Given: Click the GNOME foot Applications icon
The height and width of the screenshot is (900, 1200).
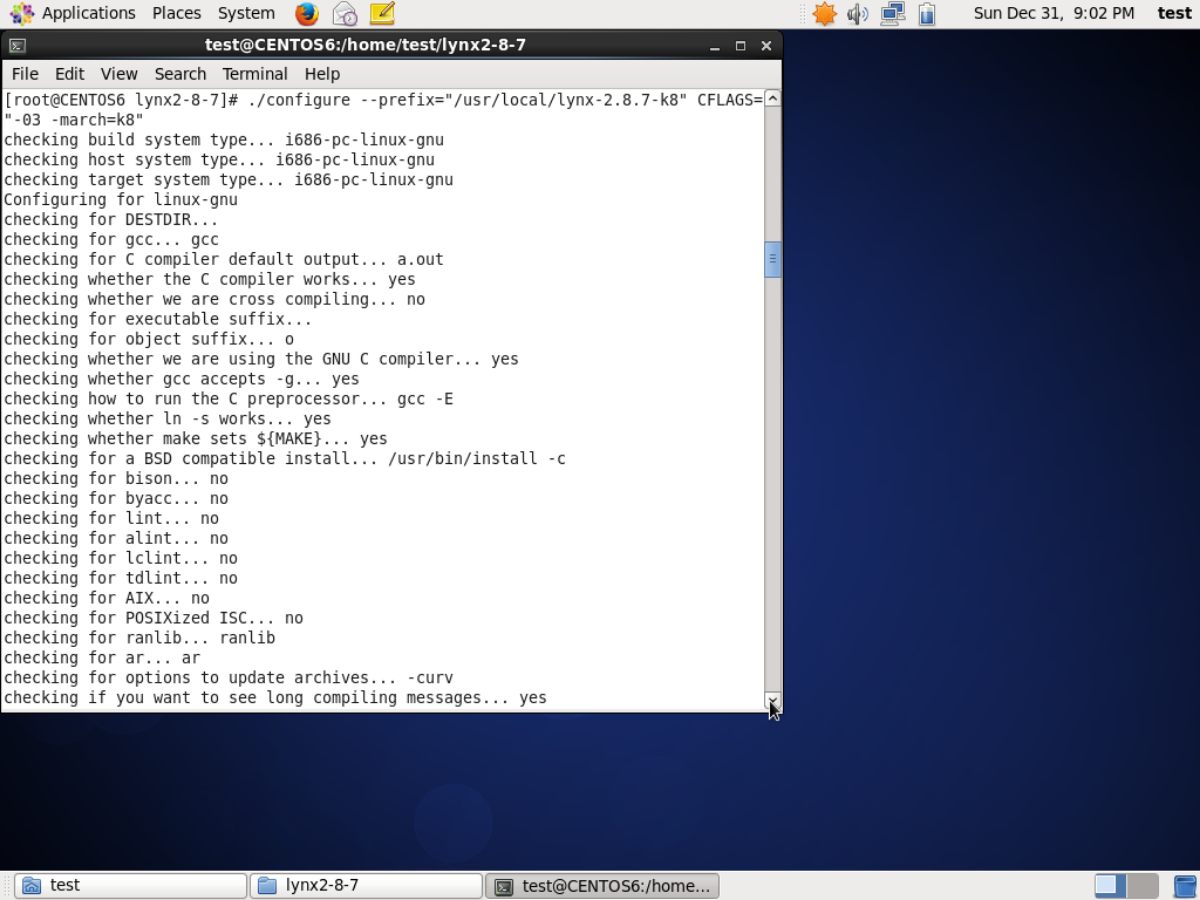Looking at the screenshot, I should point(22,14).
